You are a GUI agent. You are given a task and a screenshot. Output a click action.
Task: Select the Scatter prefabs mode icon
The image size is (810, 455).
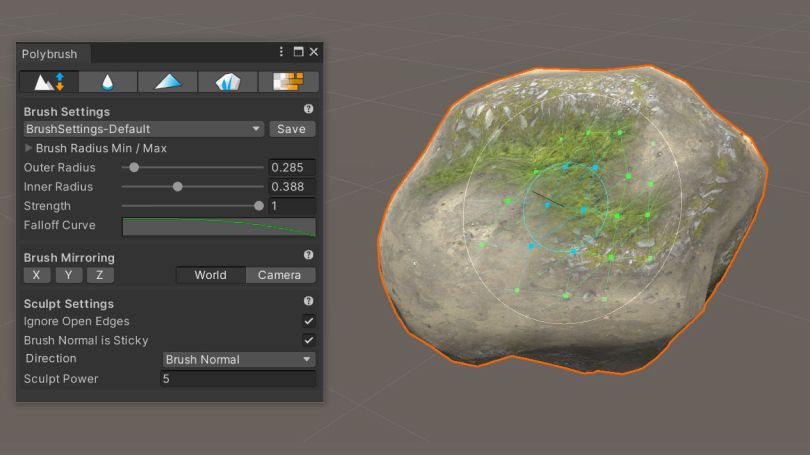coord(228,82)
